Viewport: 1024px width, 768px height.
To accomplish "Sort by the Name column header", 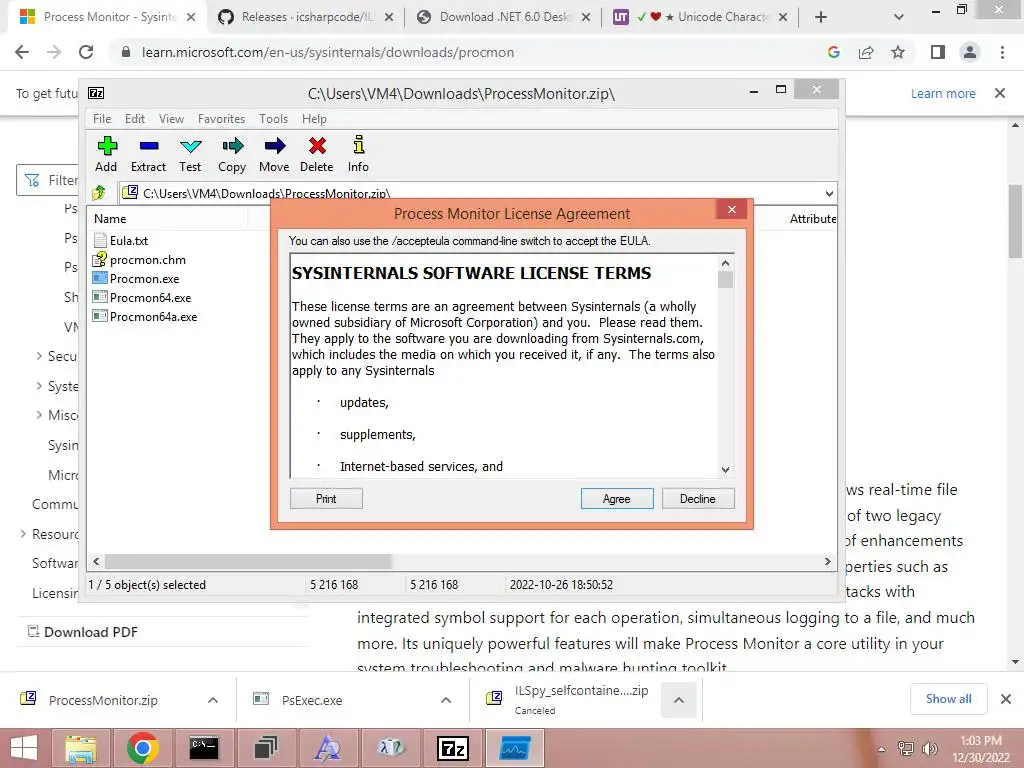I will coord(110,219).
